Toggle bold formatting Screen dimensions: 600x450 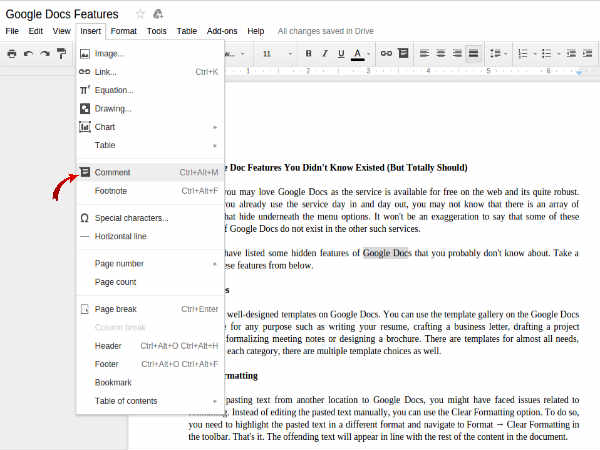pos(309,53)
